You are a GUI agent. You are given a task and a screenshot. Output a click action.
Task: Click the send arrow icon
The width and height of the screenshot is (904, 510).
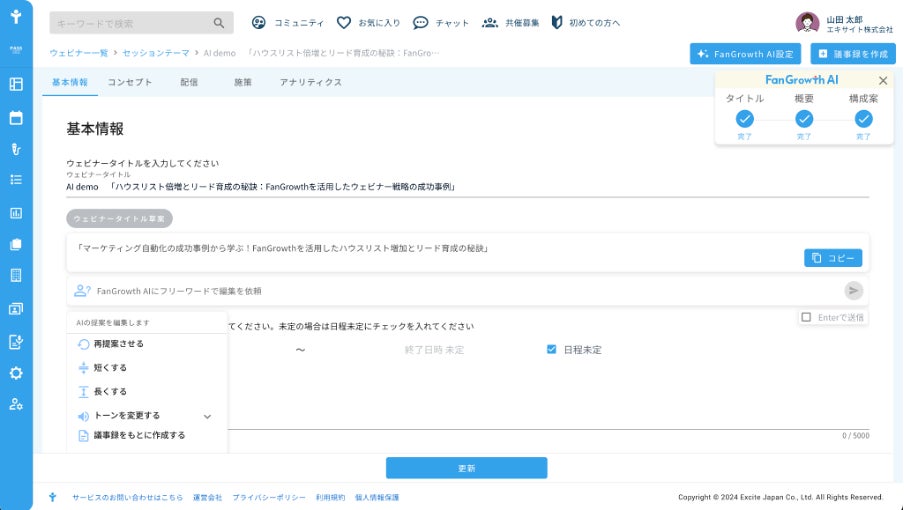pos(853,290)
